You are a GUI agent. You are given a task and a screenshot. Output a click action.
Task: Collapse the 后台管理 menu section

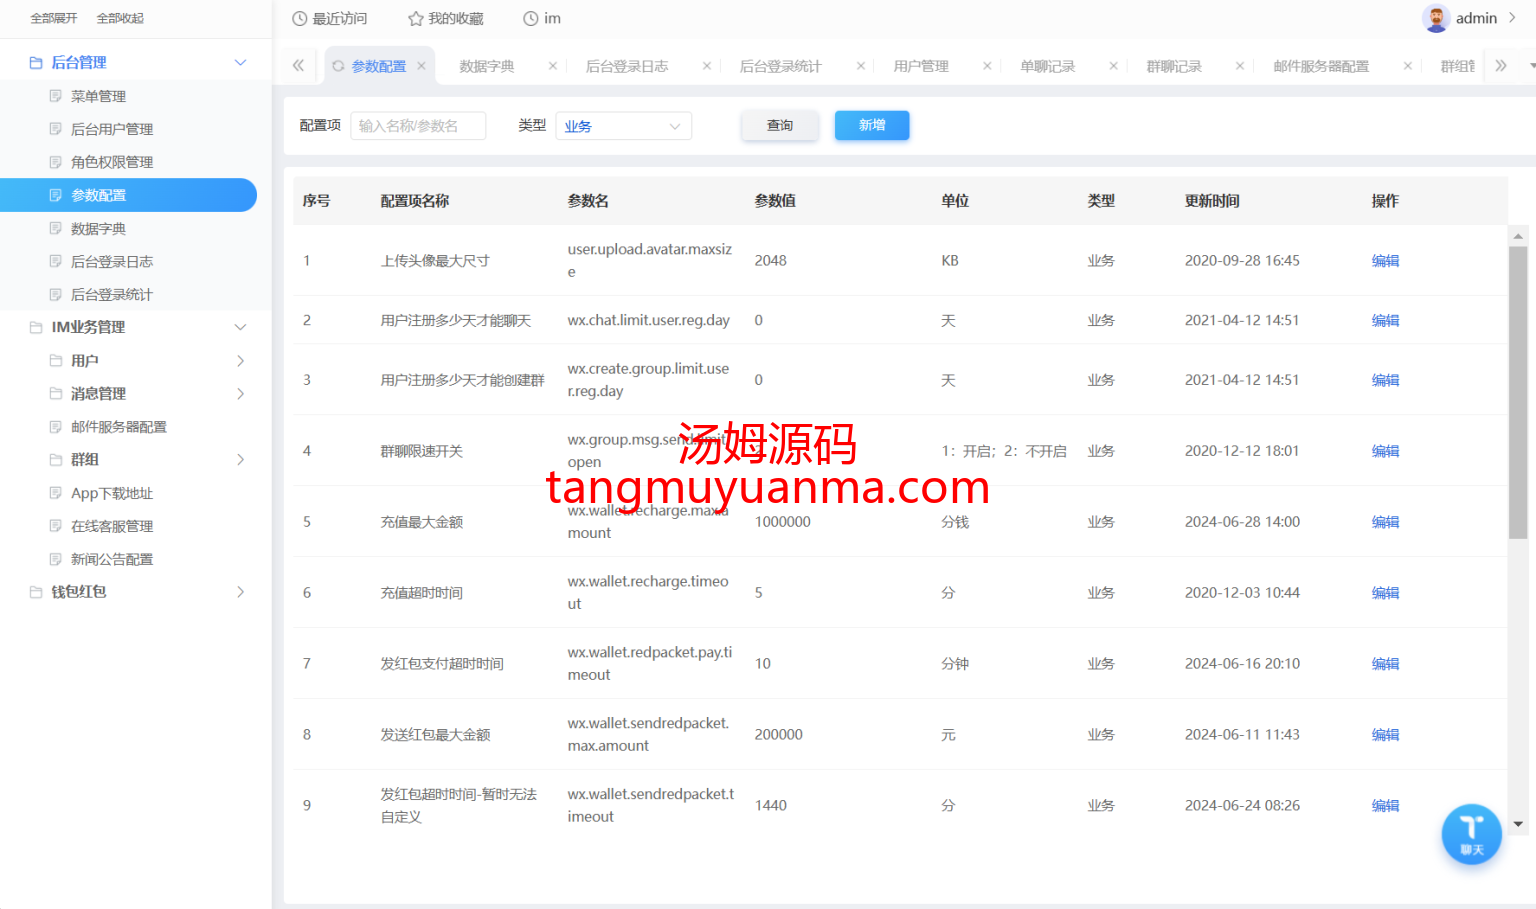pyautogui.click(x=240, y=62)
